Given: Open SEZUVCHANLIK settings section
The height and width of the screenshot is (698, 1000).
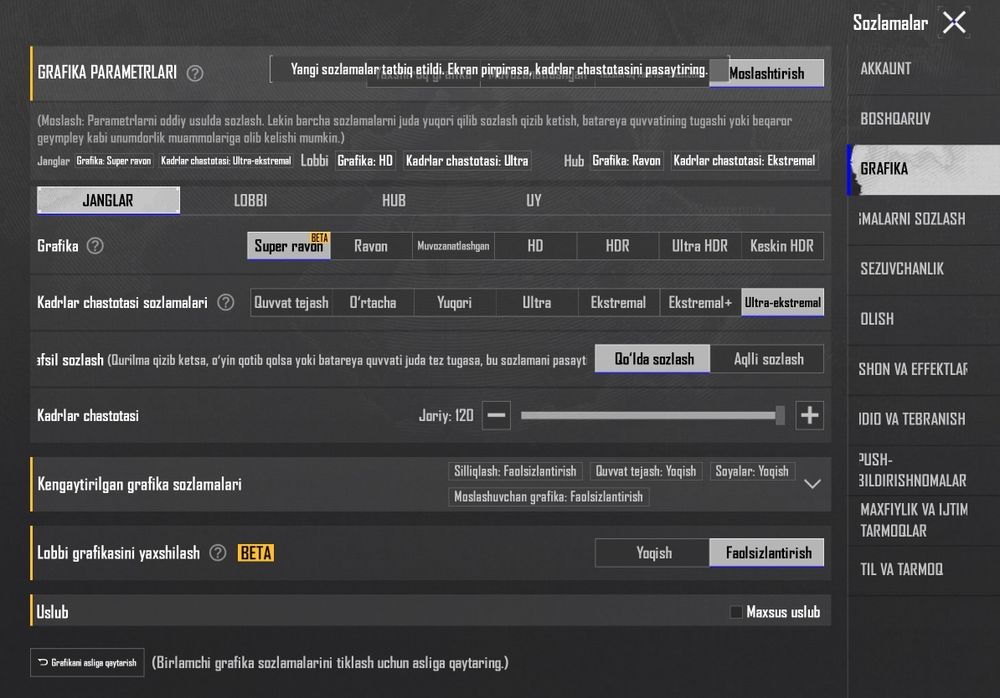Looking at the screenshot, I should [x=923, y=269].
